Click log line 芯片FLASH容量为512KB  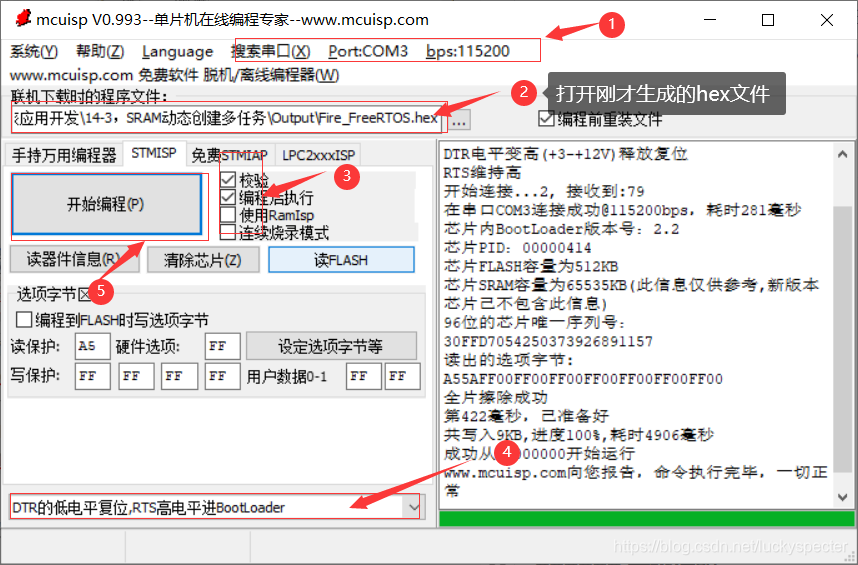click(x=531, y=266)
